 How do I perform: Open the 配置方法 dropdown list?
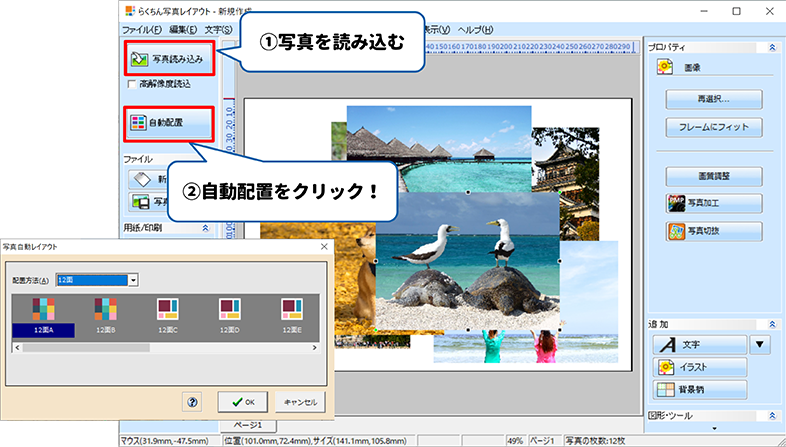point(132,280)
